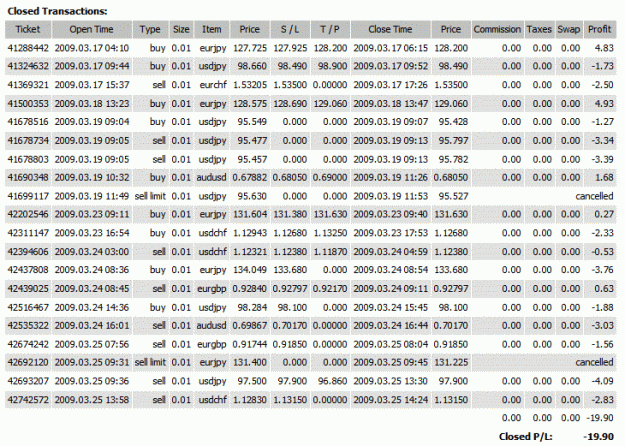The width and height of the screenshot is (625, 446).
Task: Select ticket number 41500353
Action: 28,104
